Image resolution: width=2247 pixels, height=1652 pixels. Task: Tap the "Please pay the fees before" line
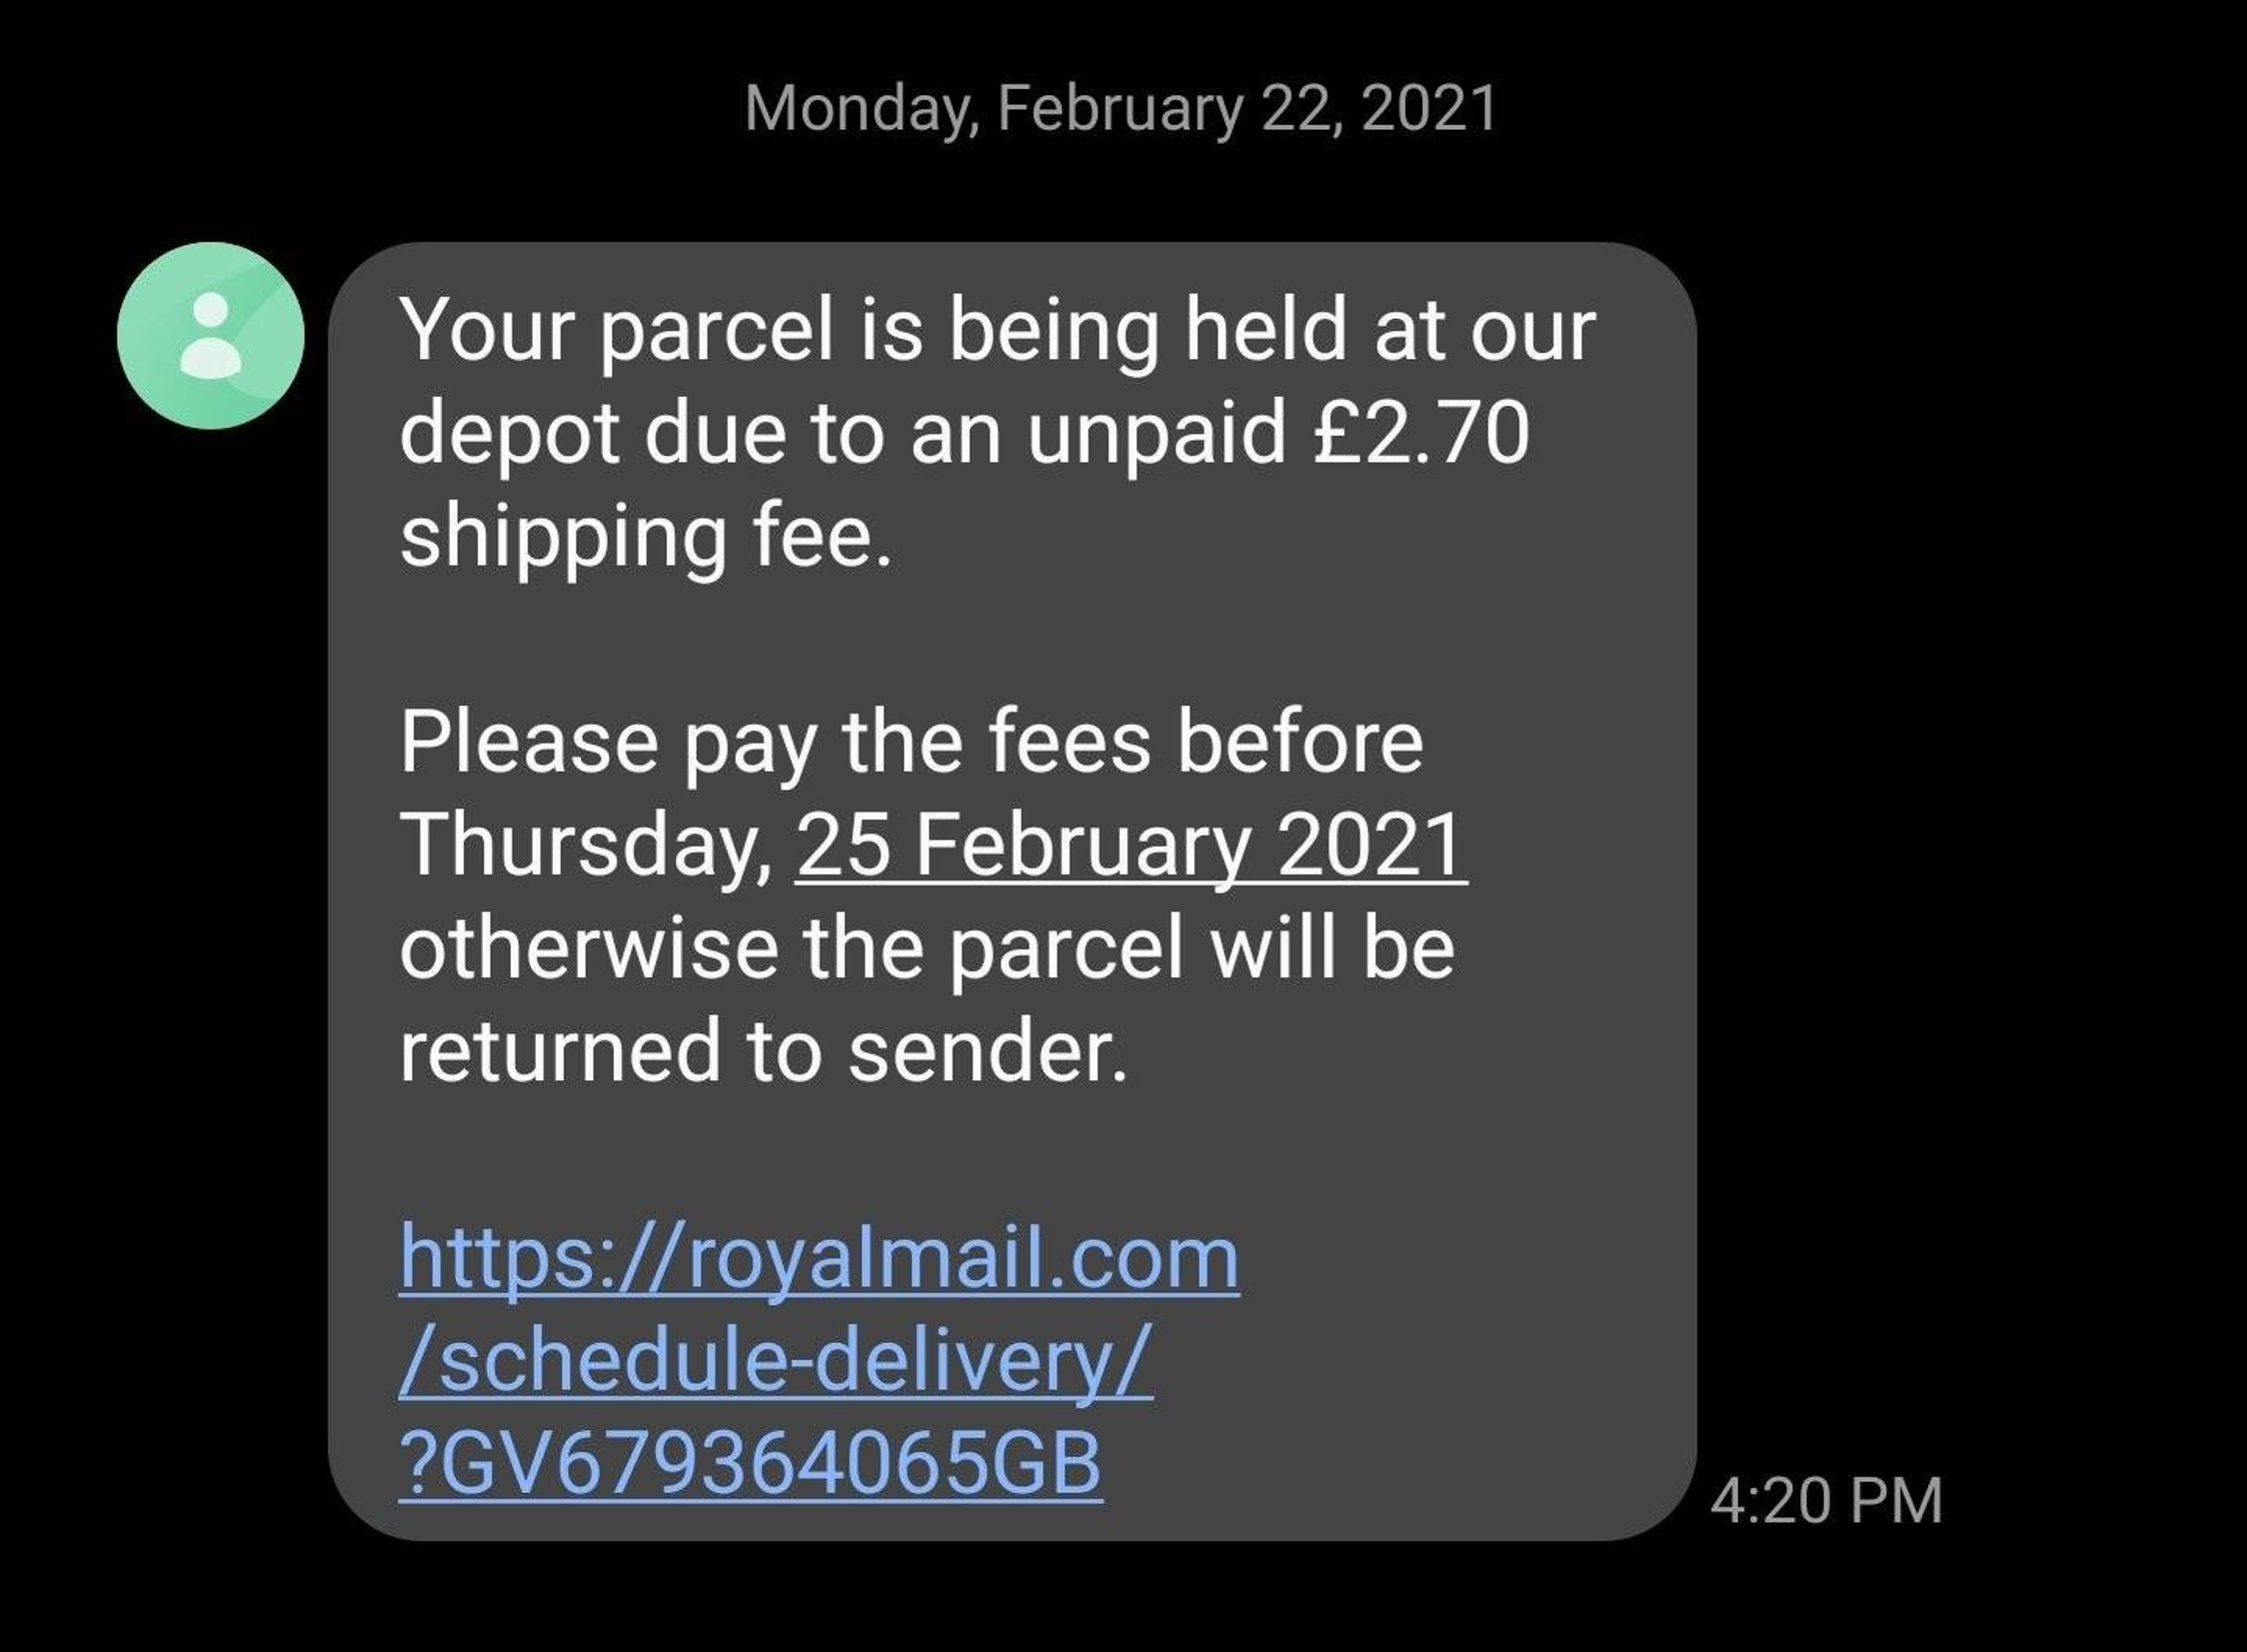coord(911,742)
